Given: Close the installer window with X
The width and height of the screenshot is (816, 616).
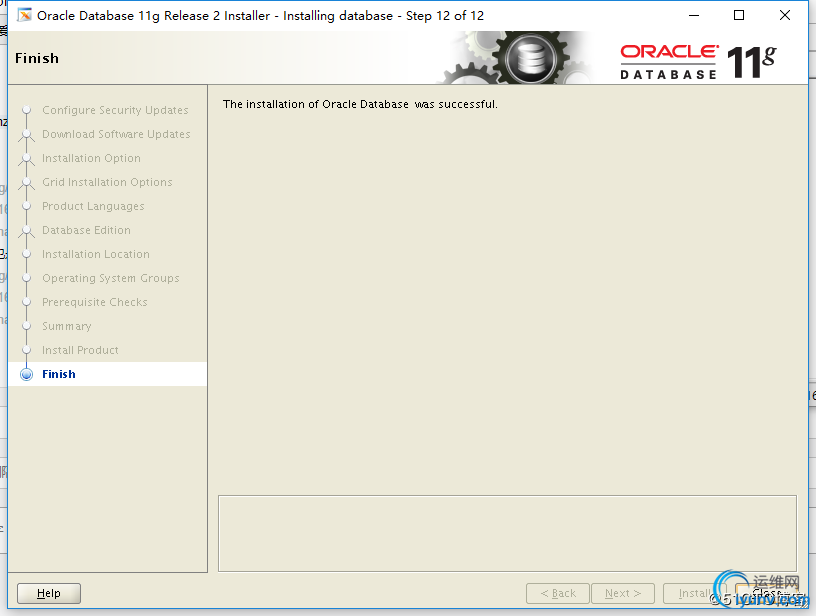Looking at the screenshot, I should pos(785,16).
